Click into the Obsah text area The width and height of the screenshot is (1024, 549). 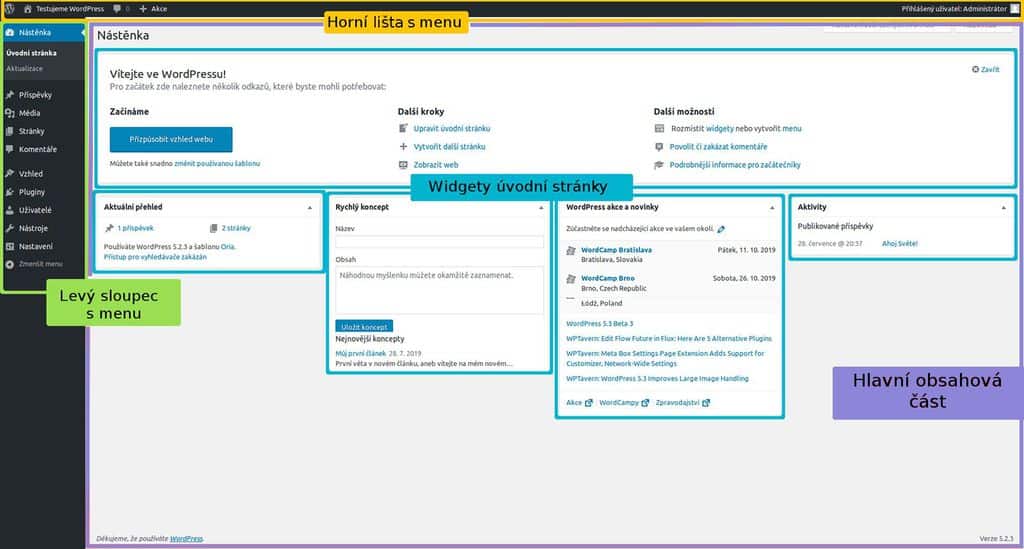tap(440, 290)
